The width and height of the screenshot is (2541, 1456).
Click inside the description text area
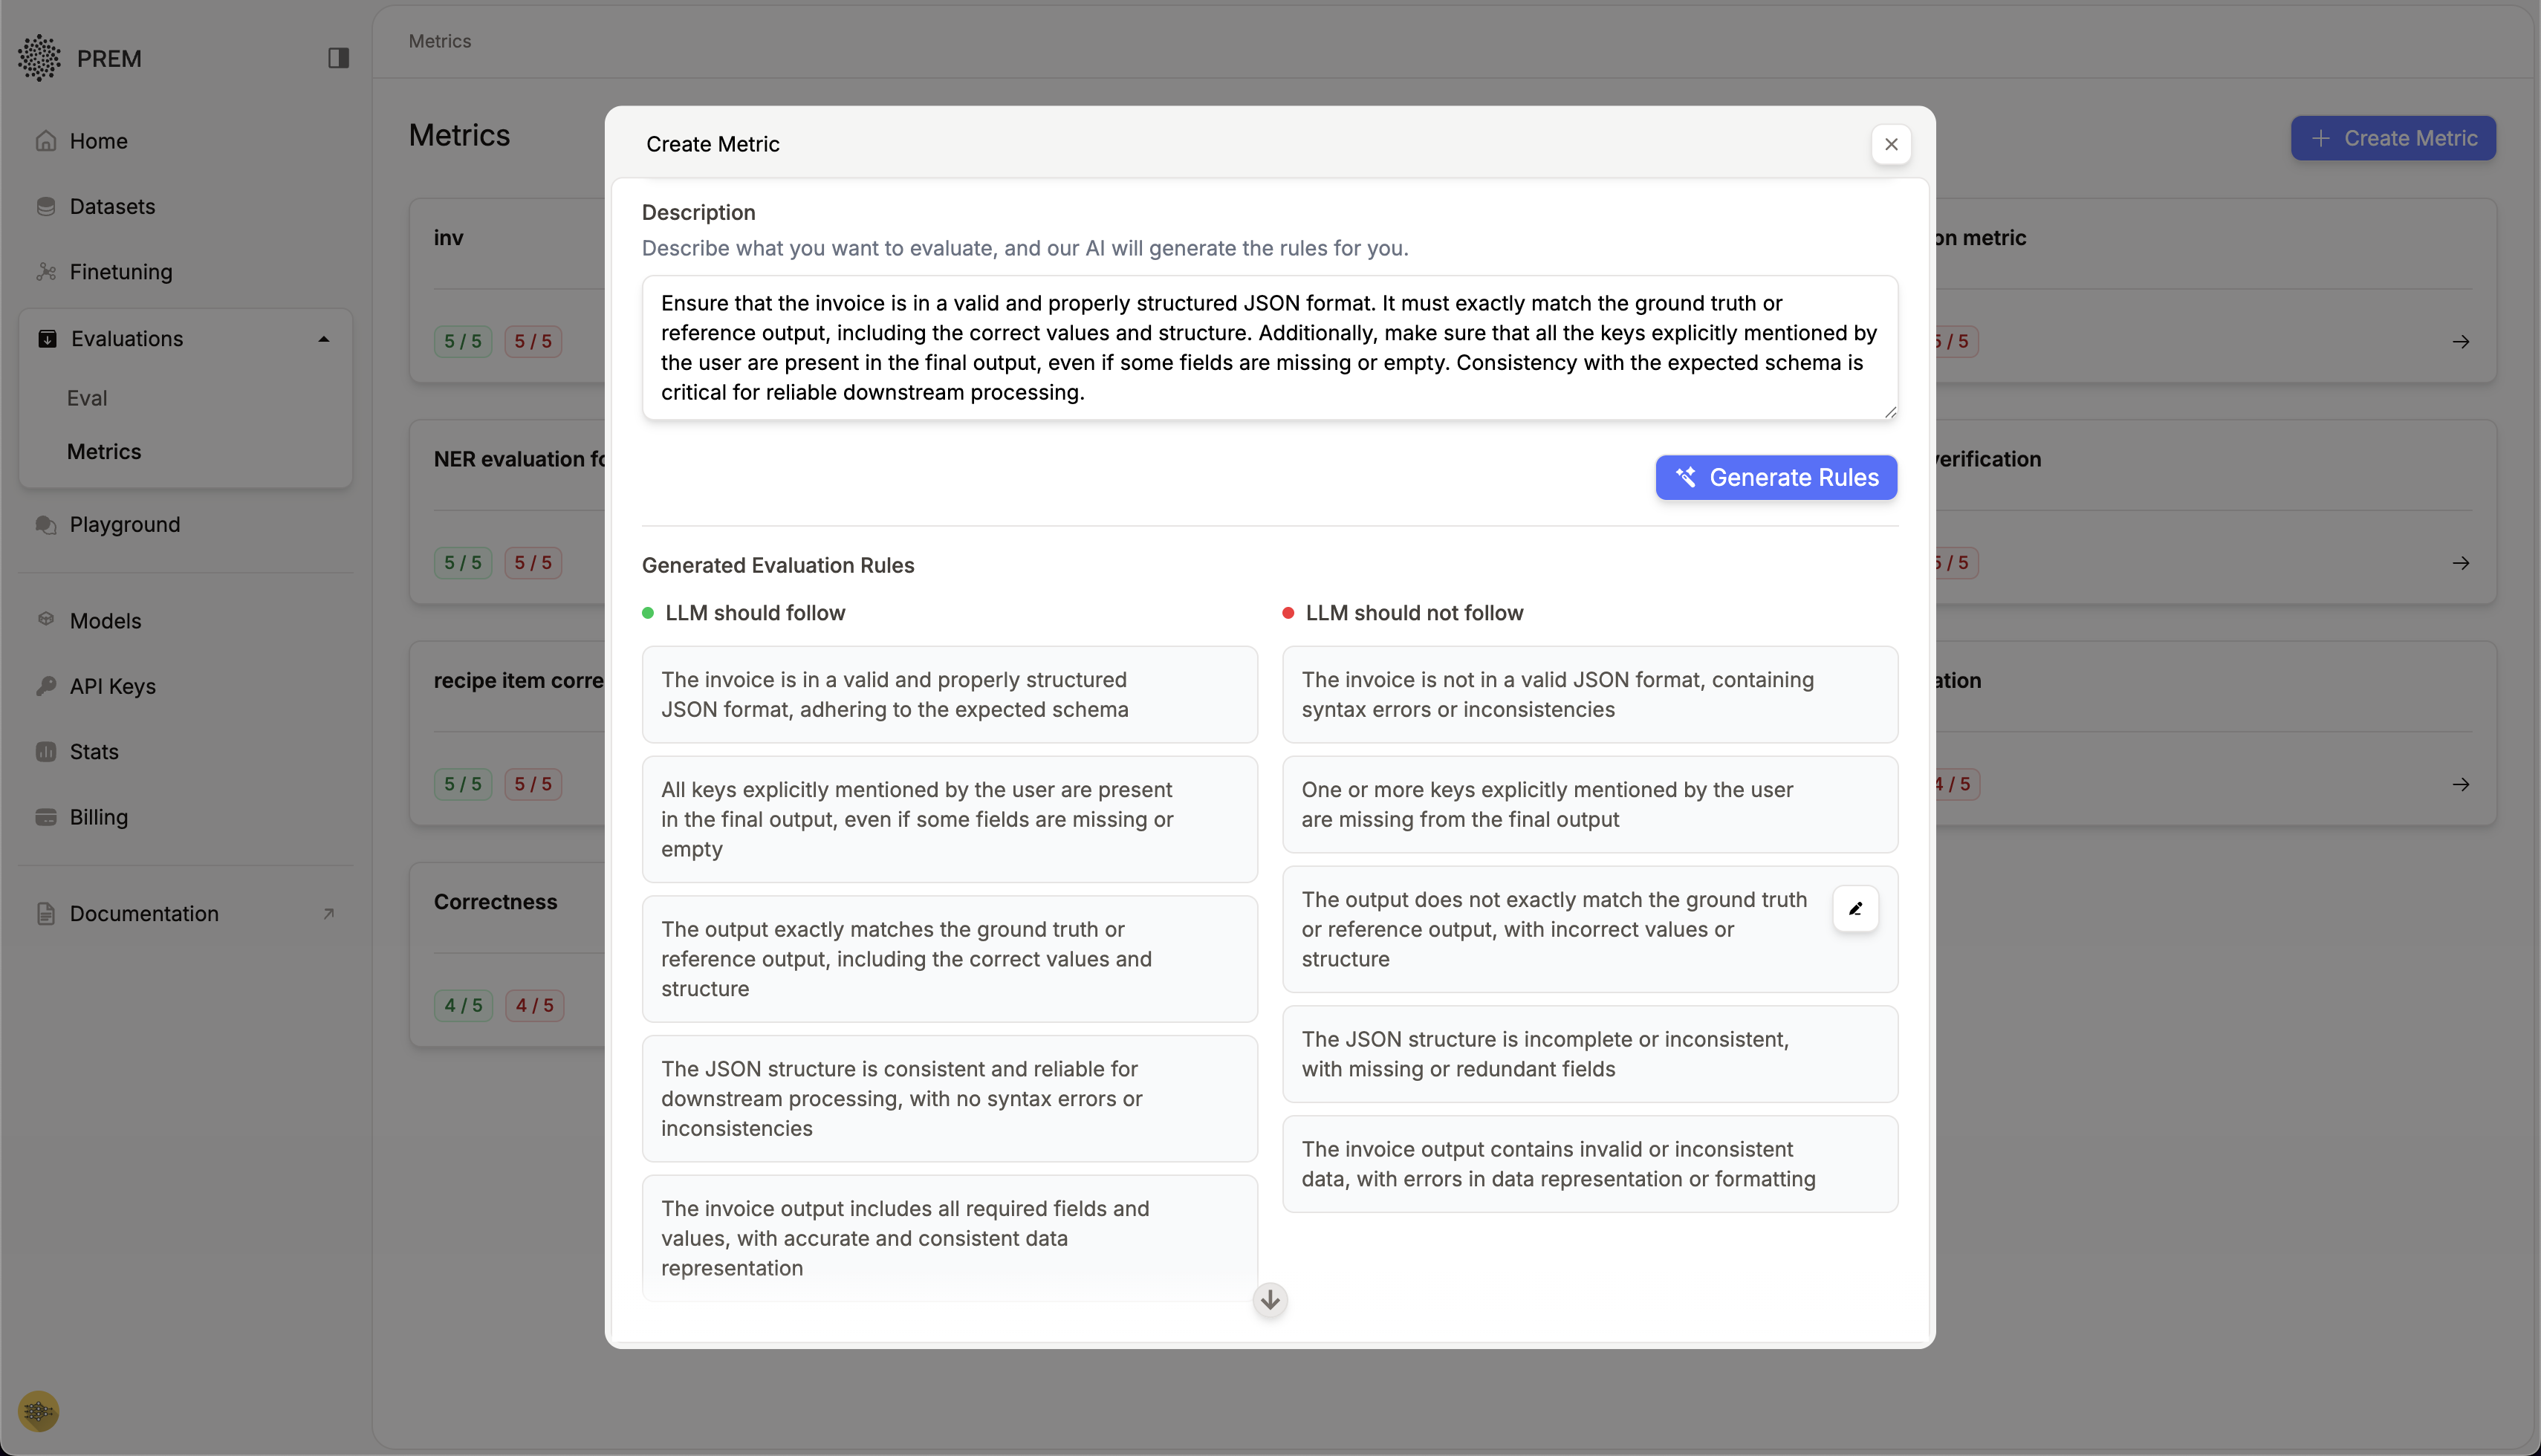click(1268, 348)
